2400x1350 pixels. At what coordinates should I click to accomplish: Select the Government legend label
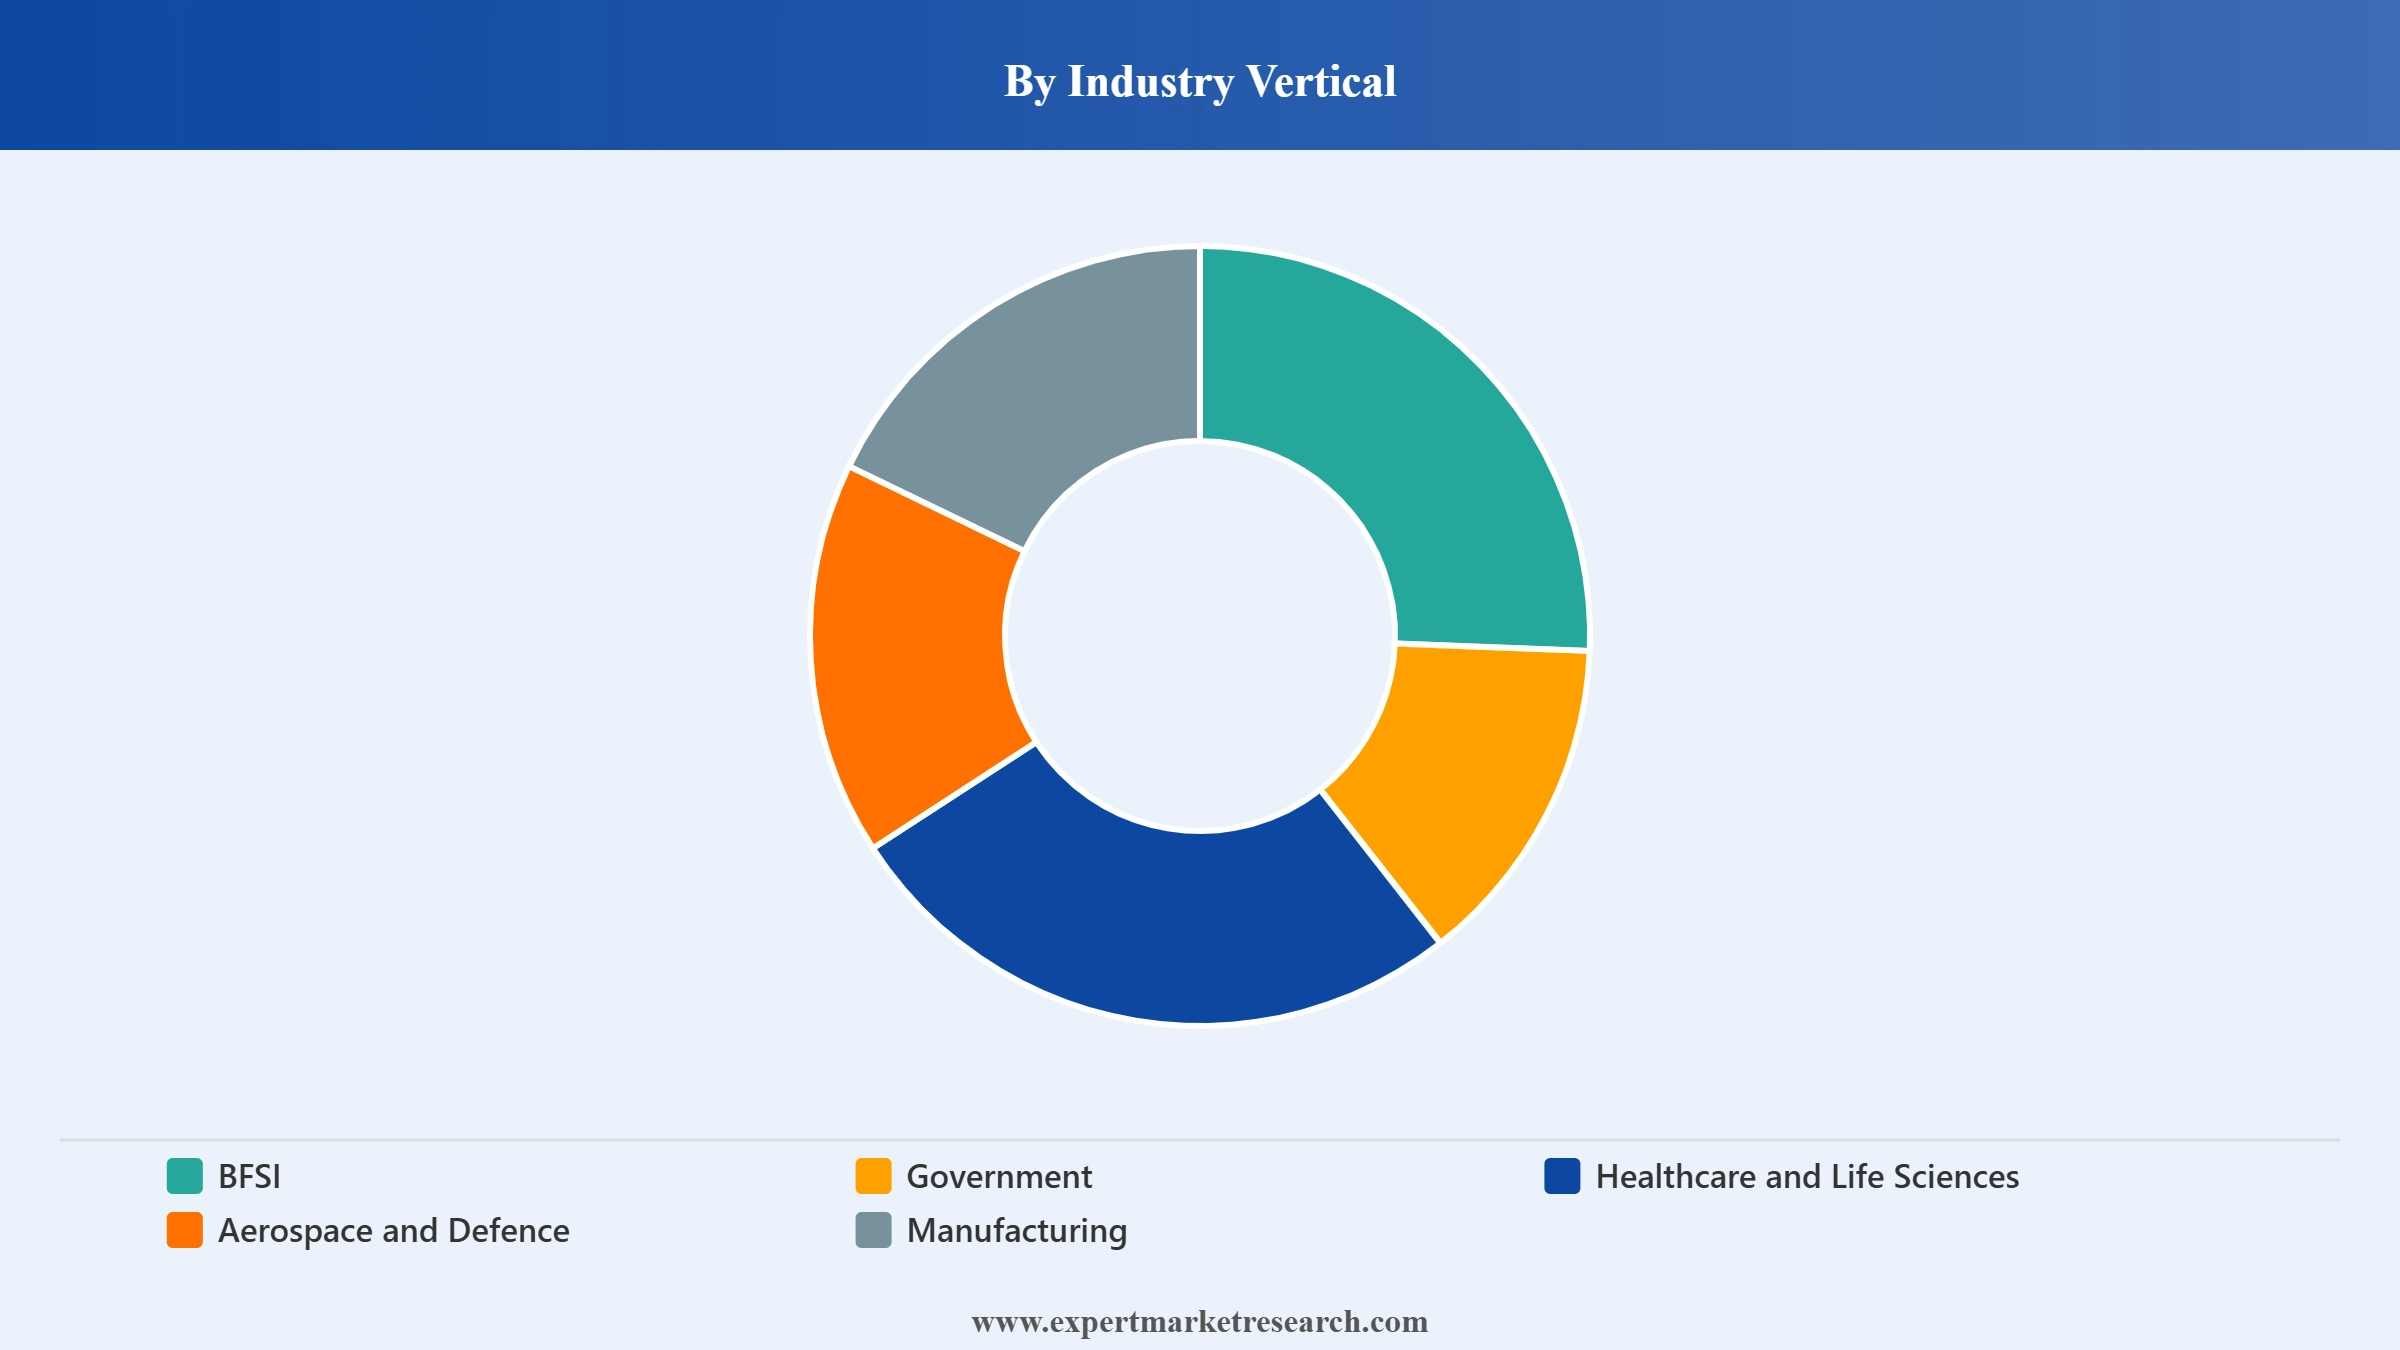pos(999,1177)
